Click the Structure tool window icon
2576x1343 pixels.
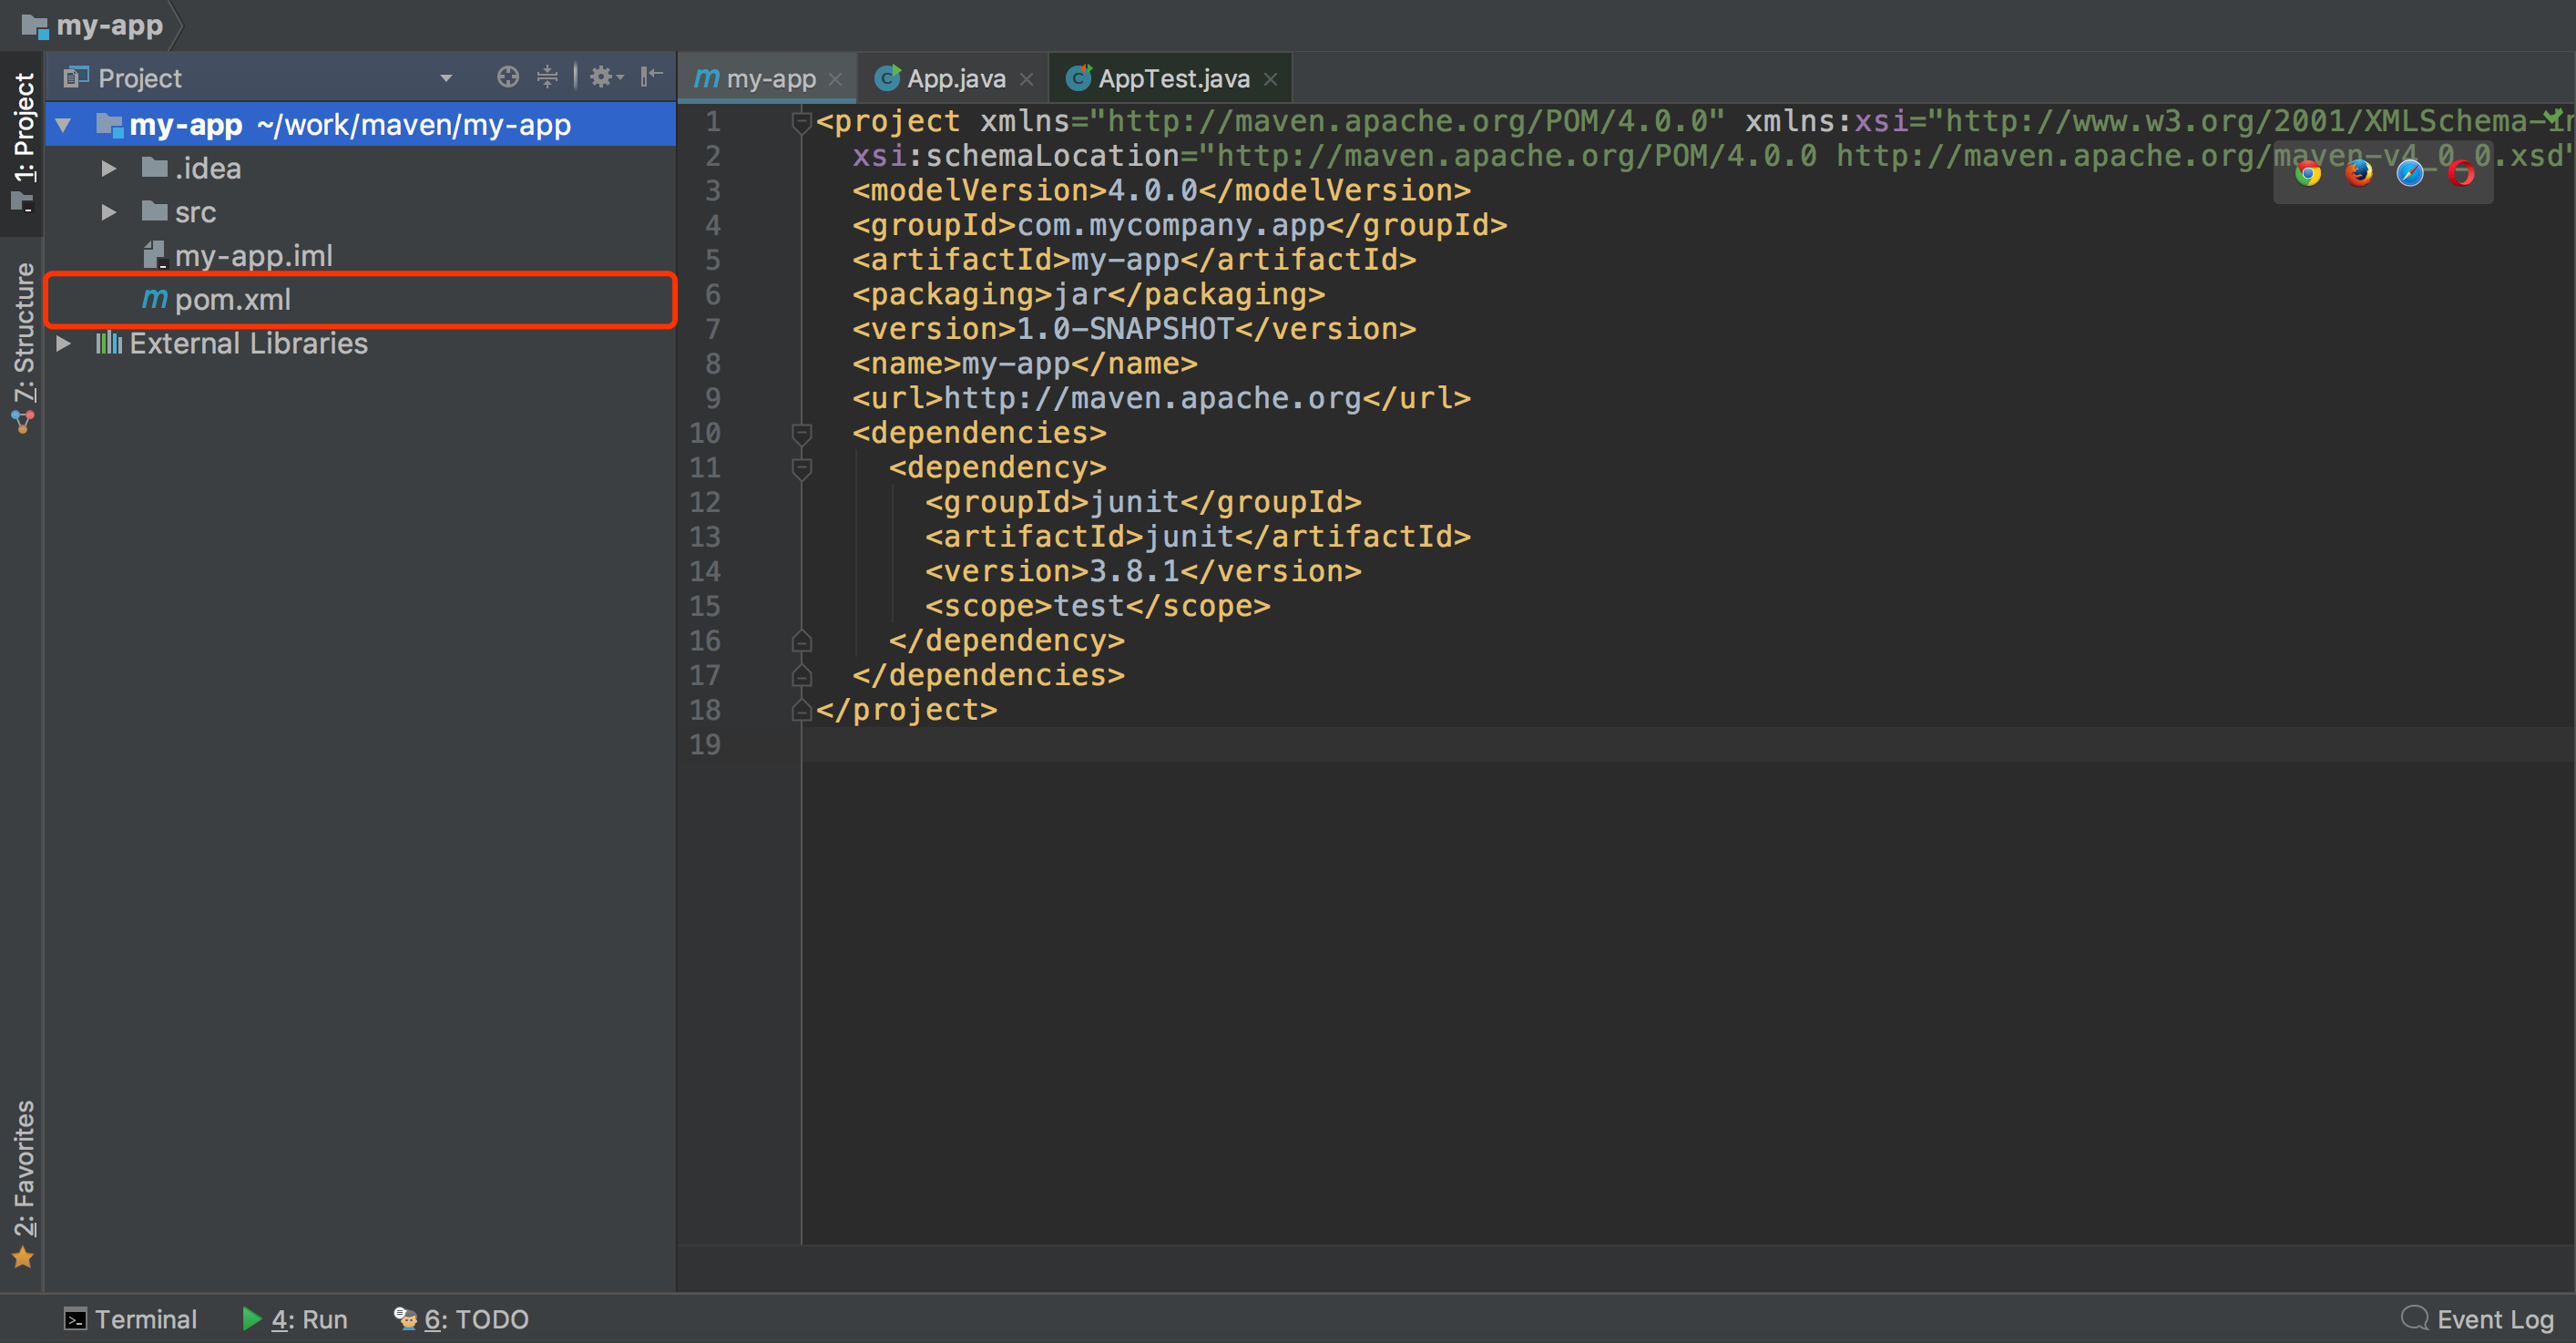coord(23,422)
